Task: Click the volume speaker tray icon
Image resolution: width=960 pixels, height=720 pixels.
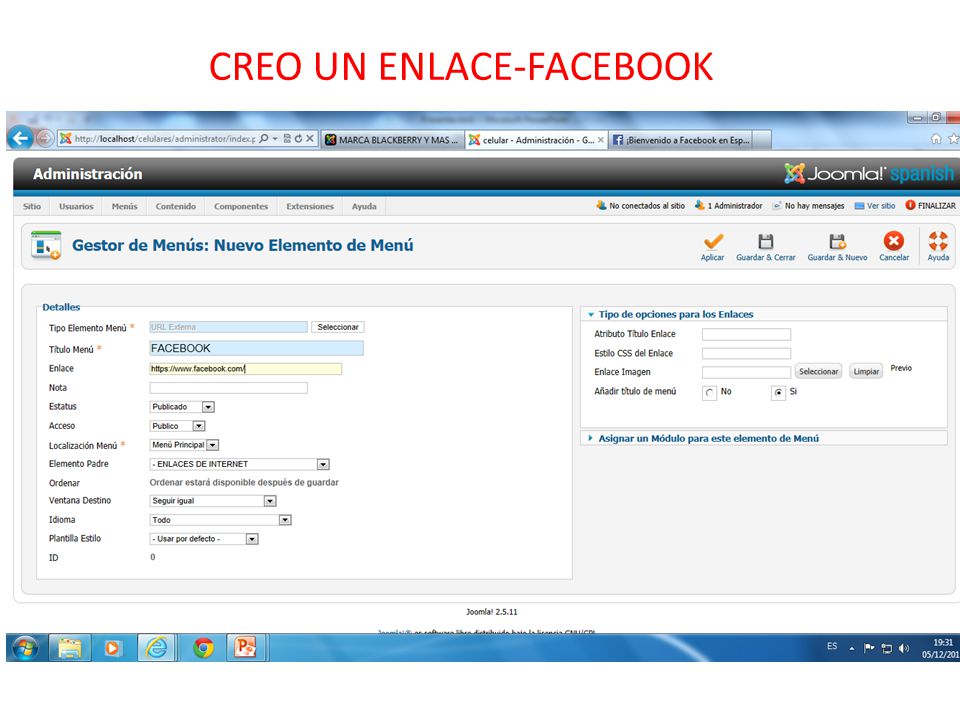Action: [x=904, y=648]
